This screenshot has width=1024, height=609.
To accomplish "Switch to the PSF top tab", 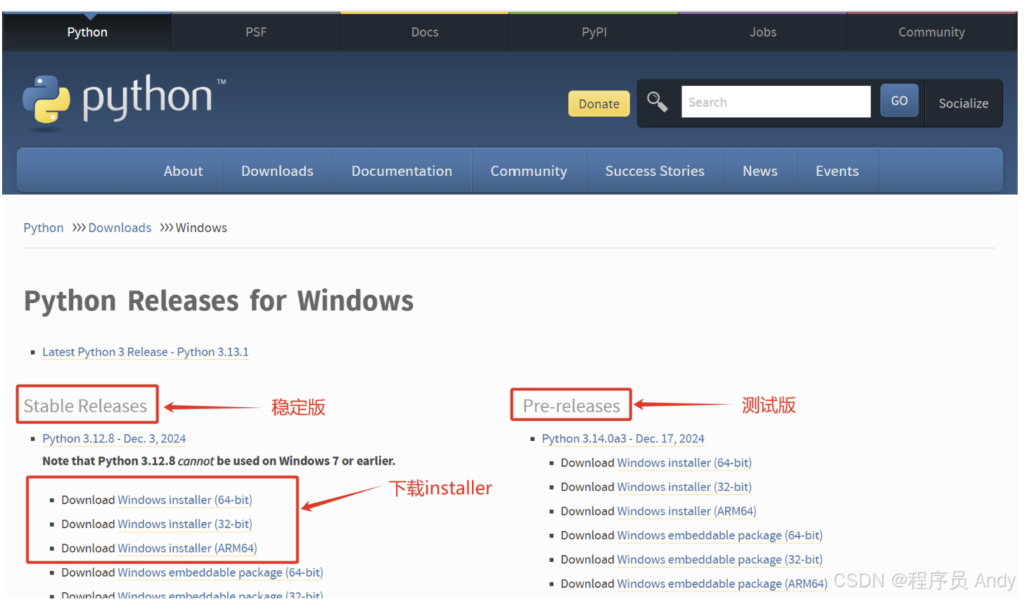I will 256,32.
